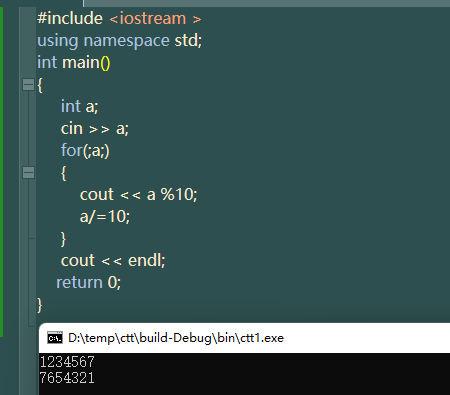450x395 pixels.
Task: Click the fold margin beside int main
Action: [x=28, y=62]
